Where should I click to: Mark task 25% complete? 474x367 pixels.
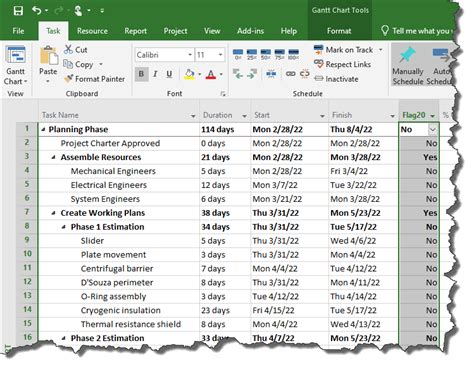(x=252, y=54)
